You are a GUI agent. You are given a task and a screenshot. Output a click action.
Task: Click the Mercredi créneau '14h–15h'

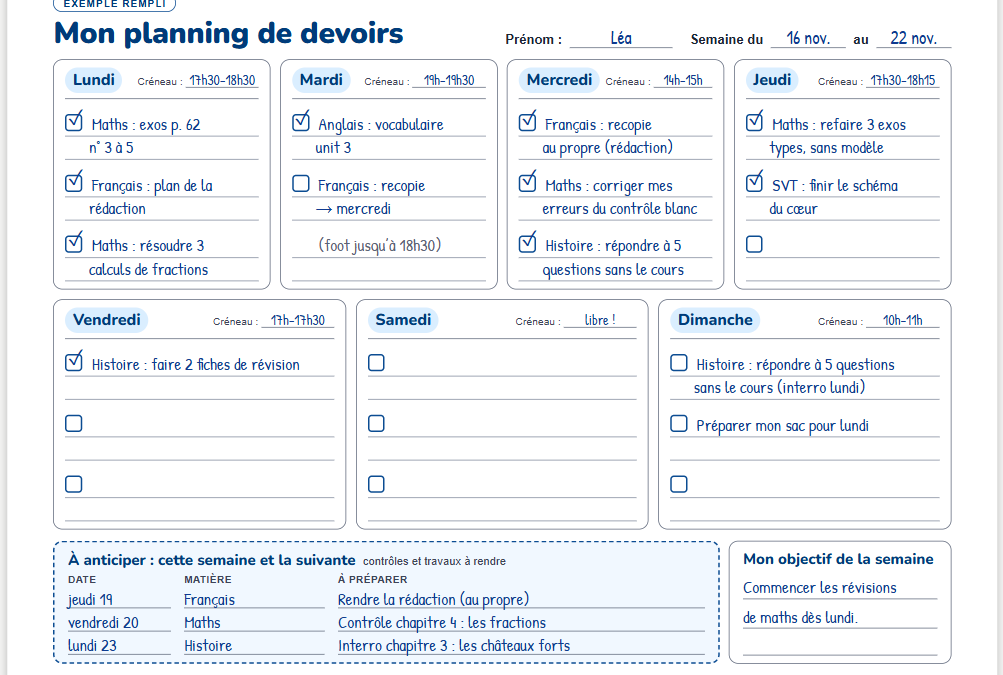click(683, 81)
